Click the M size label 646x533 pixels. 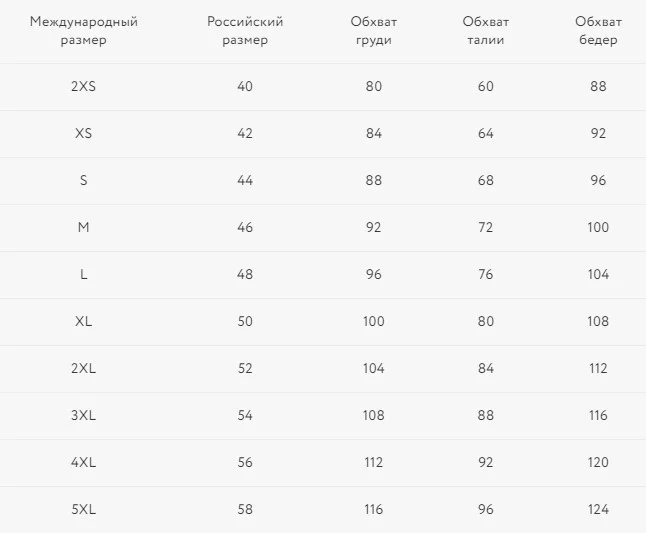[84, 227]
